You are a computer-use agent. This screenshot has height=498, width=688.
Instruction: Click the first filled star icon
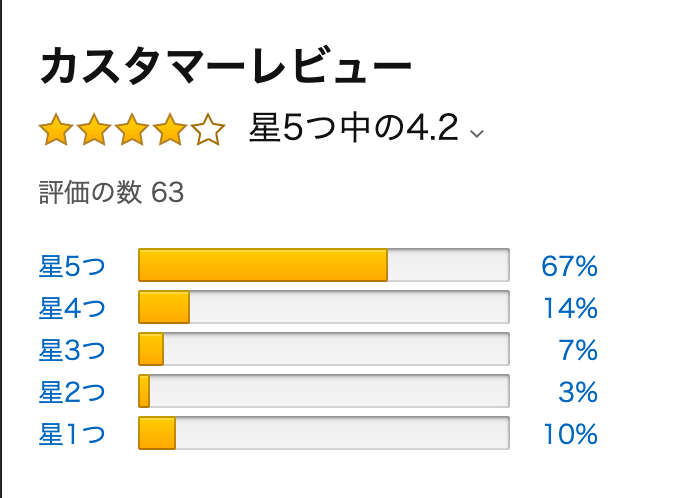[56, 129]
